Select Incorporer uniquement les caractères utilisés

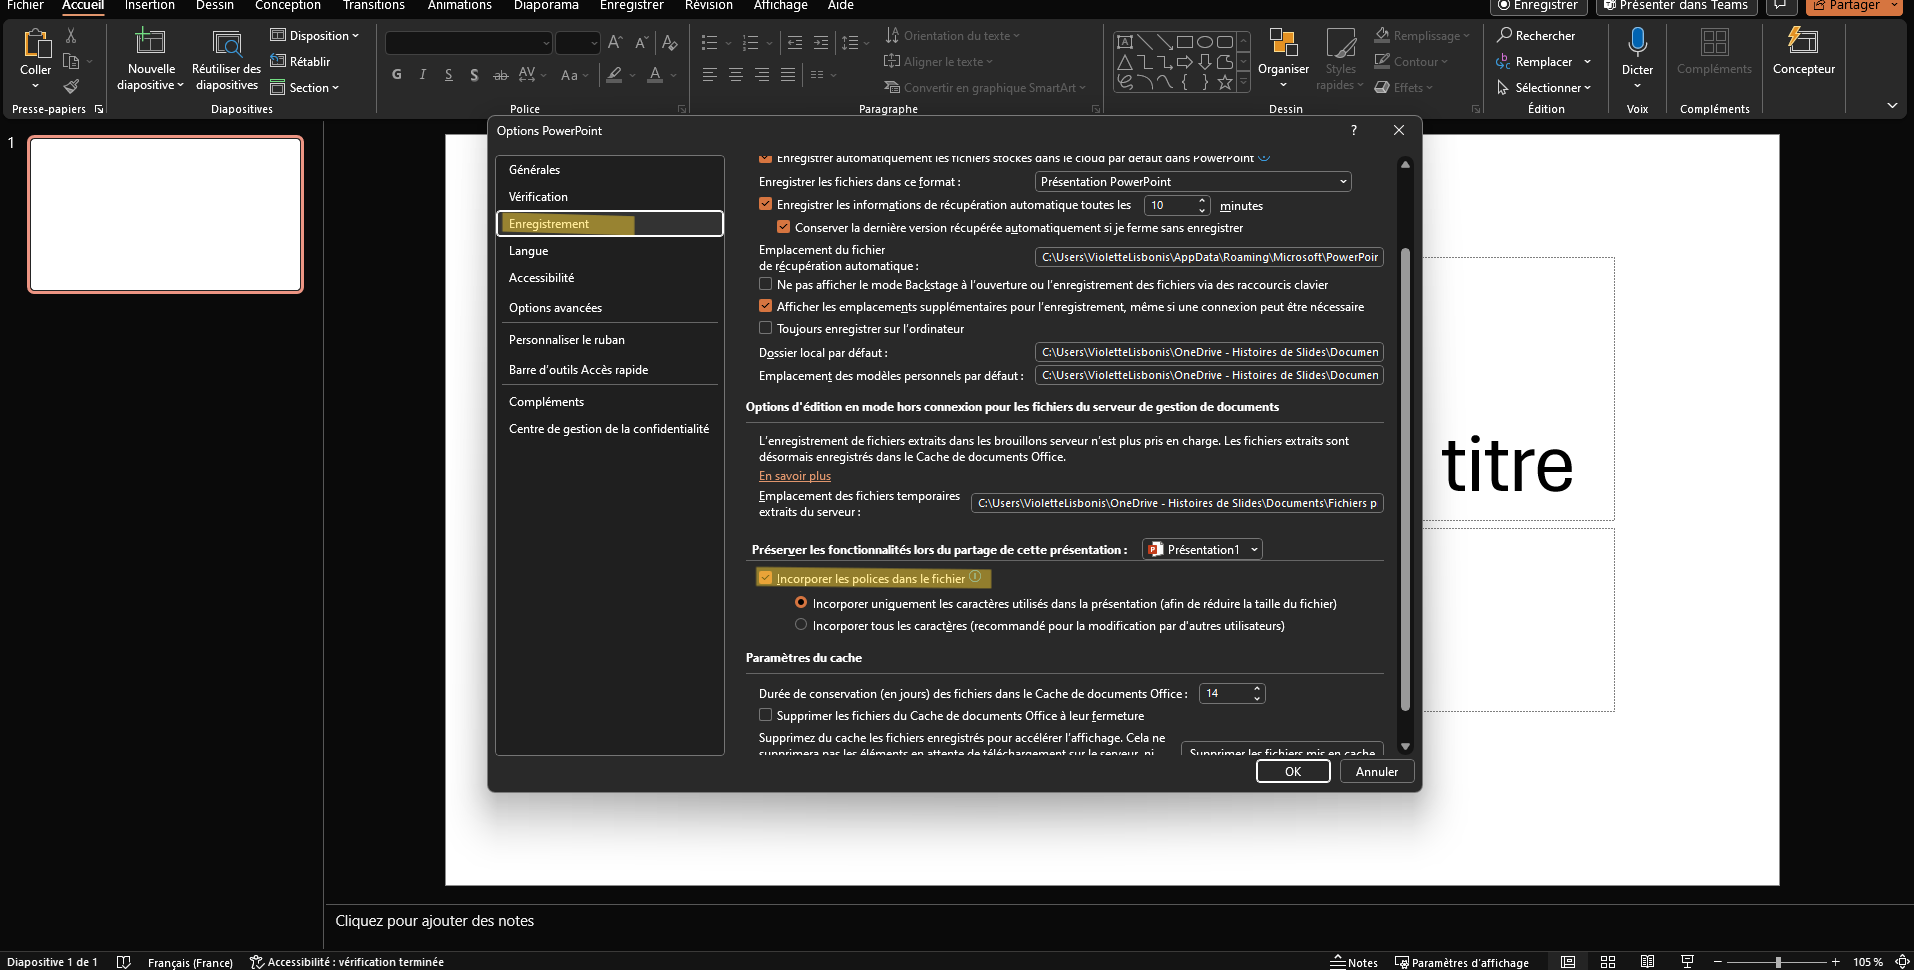[801, 603]
